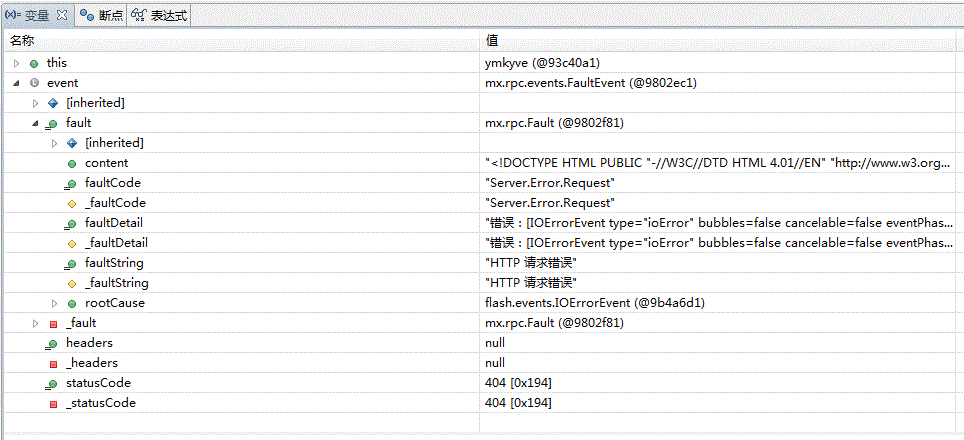Select the 'statusCode' row label
This screenshot has height=440, width=964.
[98, 383]
